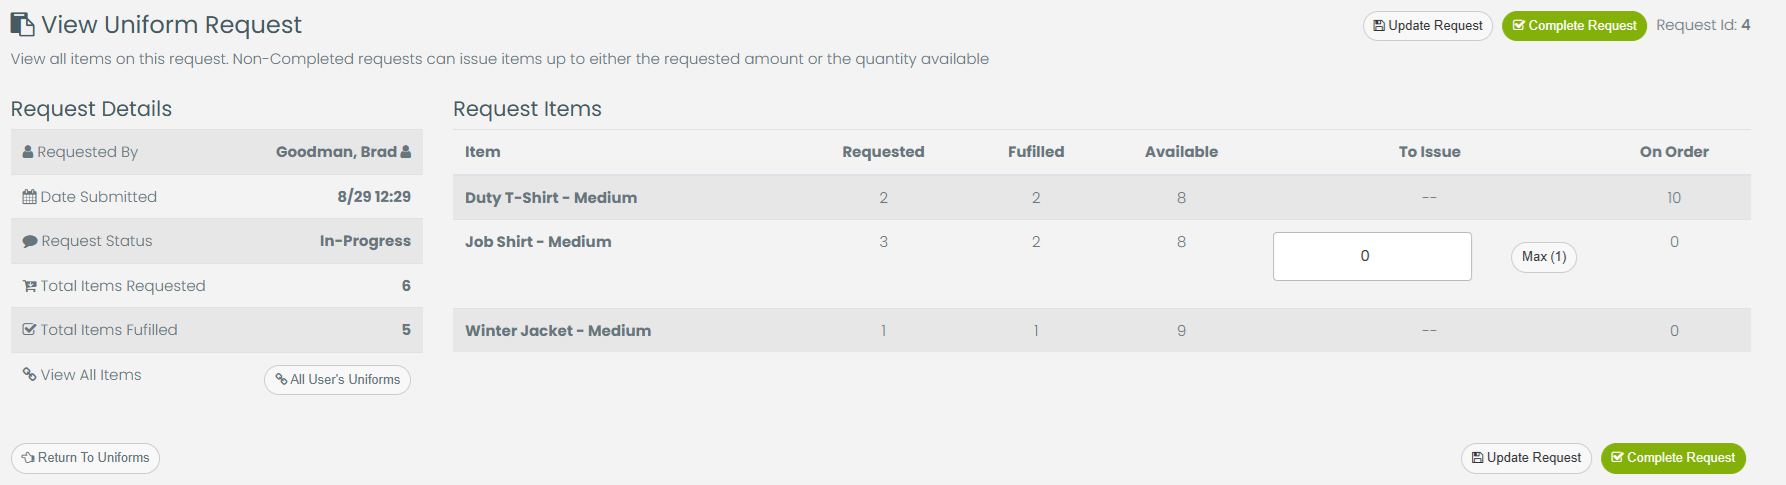Click the document icon beside View Uniform Request
Viewport: 1786px width, 485px height.
coord(22,25)
